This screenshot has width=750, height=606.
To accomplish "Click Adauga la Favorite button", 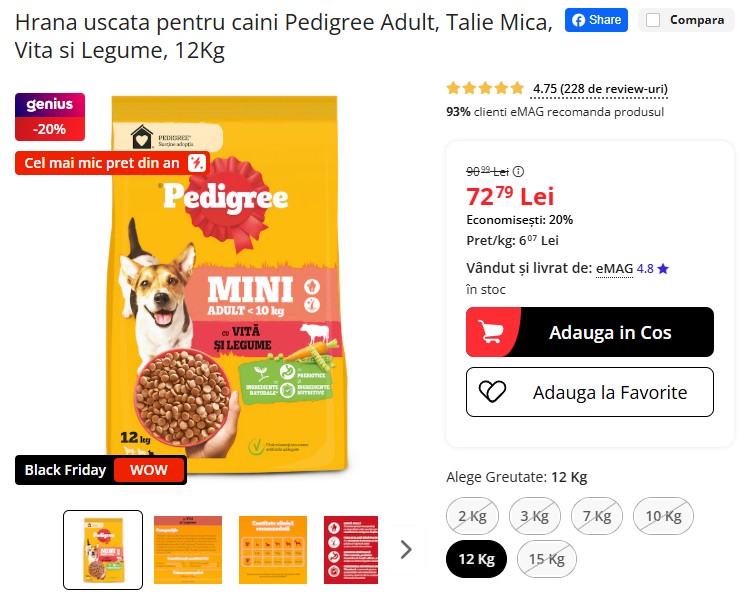I will (x=590, y=392).
